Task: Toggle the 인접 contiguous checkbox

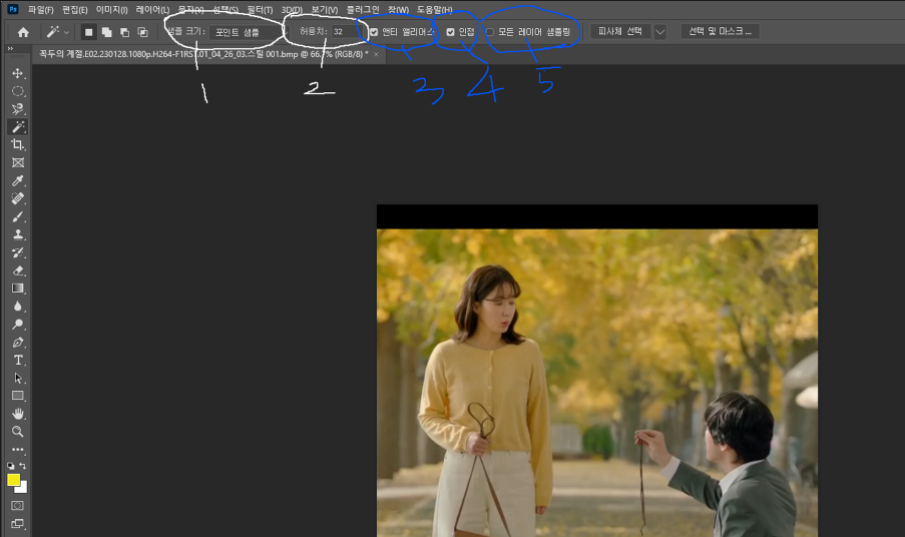Action: [450, 32]
